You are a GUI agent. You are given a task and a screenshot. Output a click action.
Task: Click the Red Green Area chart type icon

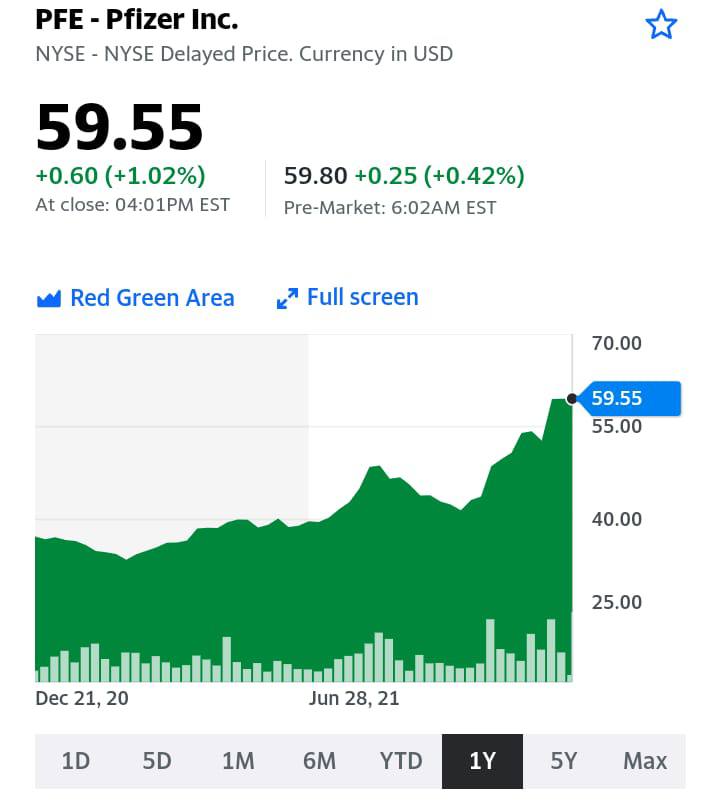49,299
